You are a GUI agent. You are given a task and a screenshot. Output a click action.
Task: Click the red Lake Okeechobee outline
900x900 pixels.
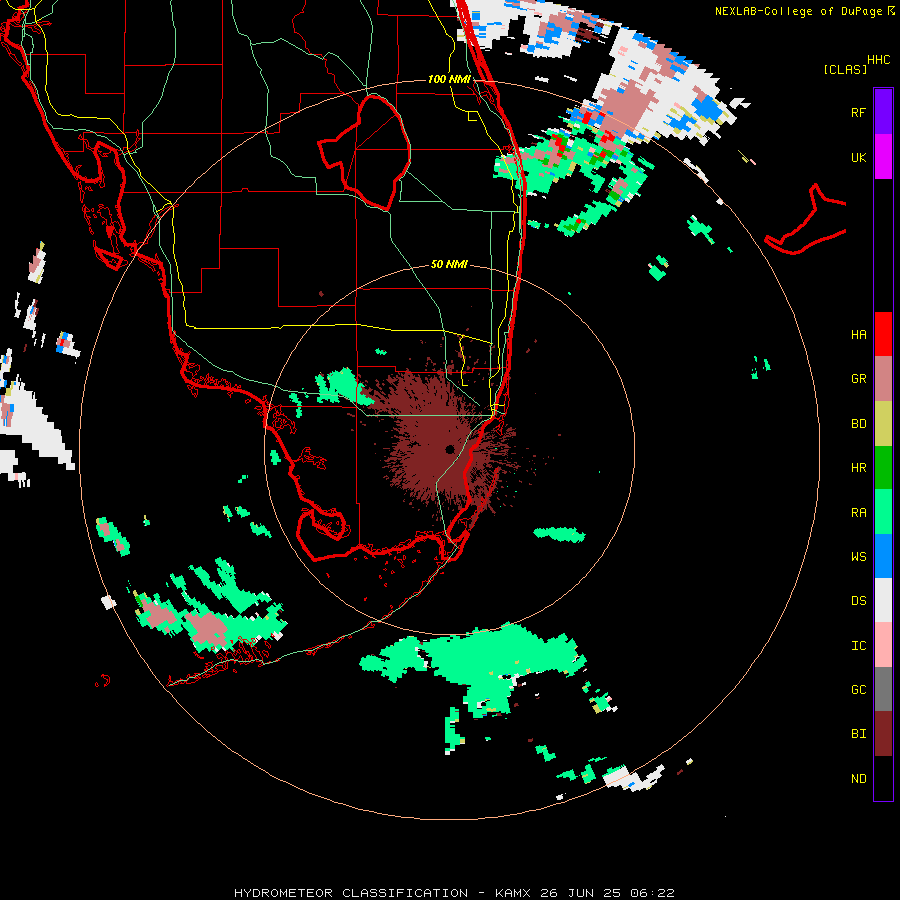[x=364, y=153]
